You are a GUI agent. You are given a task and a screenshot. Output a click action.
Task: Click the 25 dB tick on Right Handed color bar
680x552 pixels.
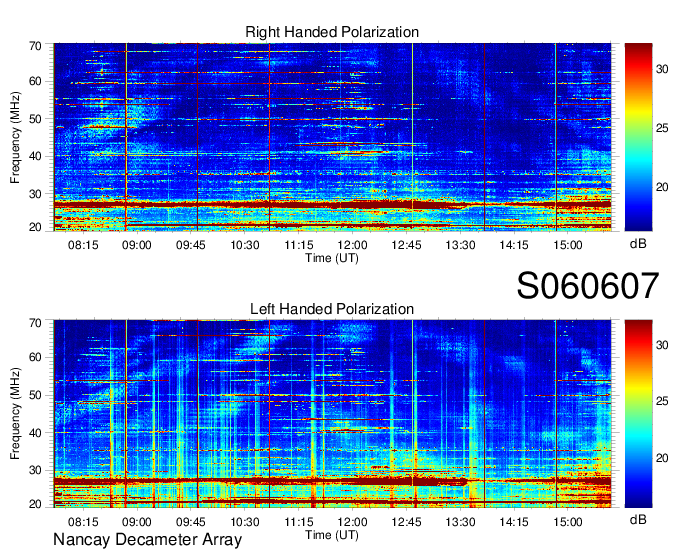(x=662, y=128)
